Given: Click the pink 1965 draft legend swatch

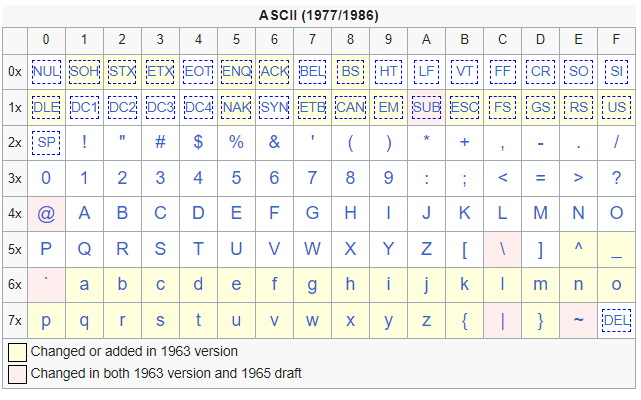Looking at the screenshot, I should [x=17, y=373].
